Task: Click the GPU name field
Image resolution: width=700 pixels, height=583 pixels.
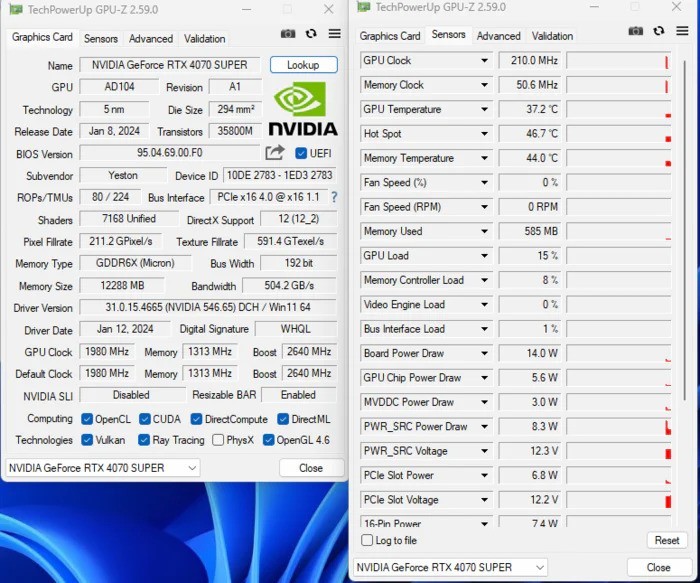Action: click(x=170, y=65)
